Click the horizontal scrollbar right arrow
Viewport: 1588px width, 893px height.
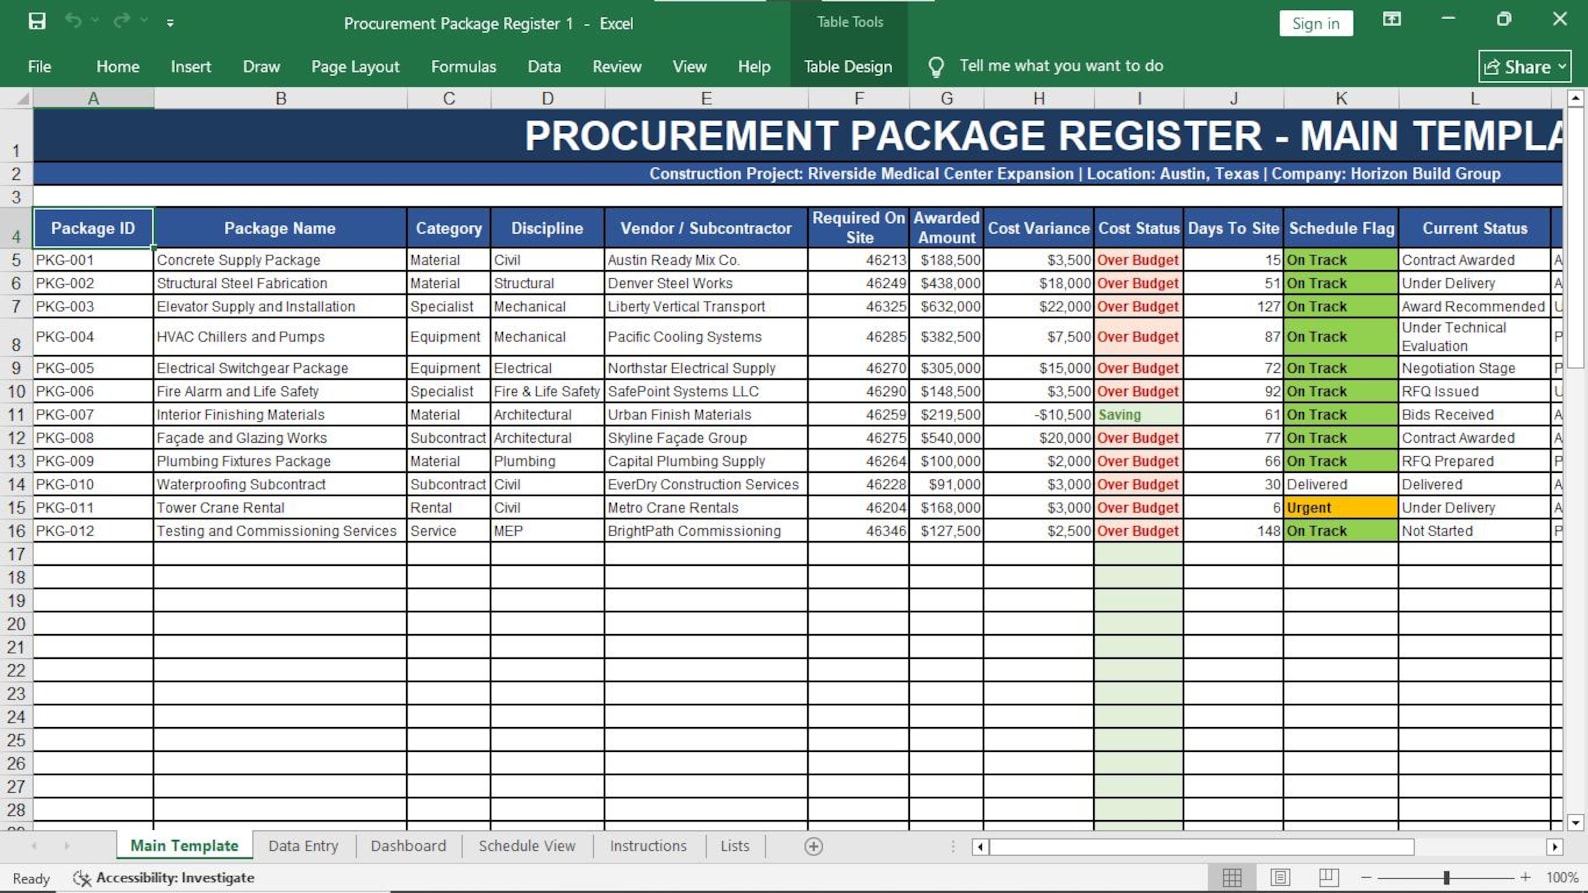click(x=1555, y=847)
